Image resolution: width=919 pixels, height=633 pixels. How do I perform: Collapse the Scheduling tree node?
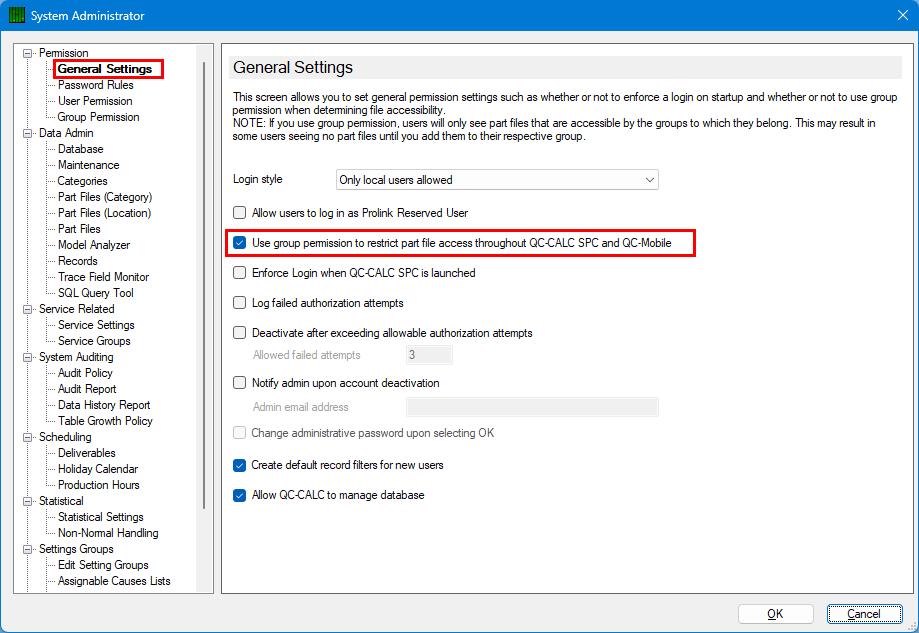[27, 437]
